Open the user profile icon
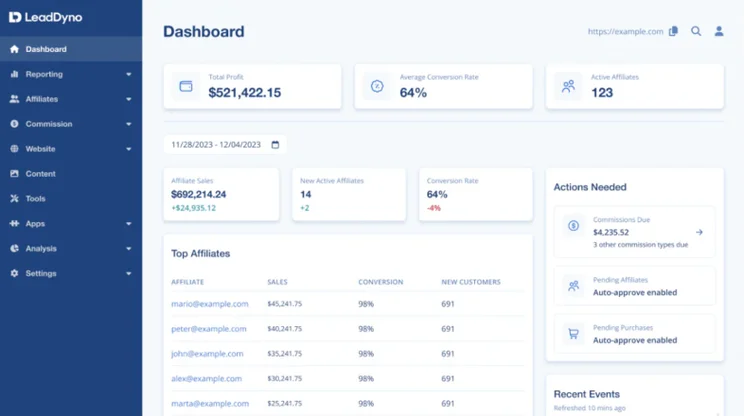This screenshot has width=744, height=416. [x=719, y=31]
